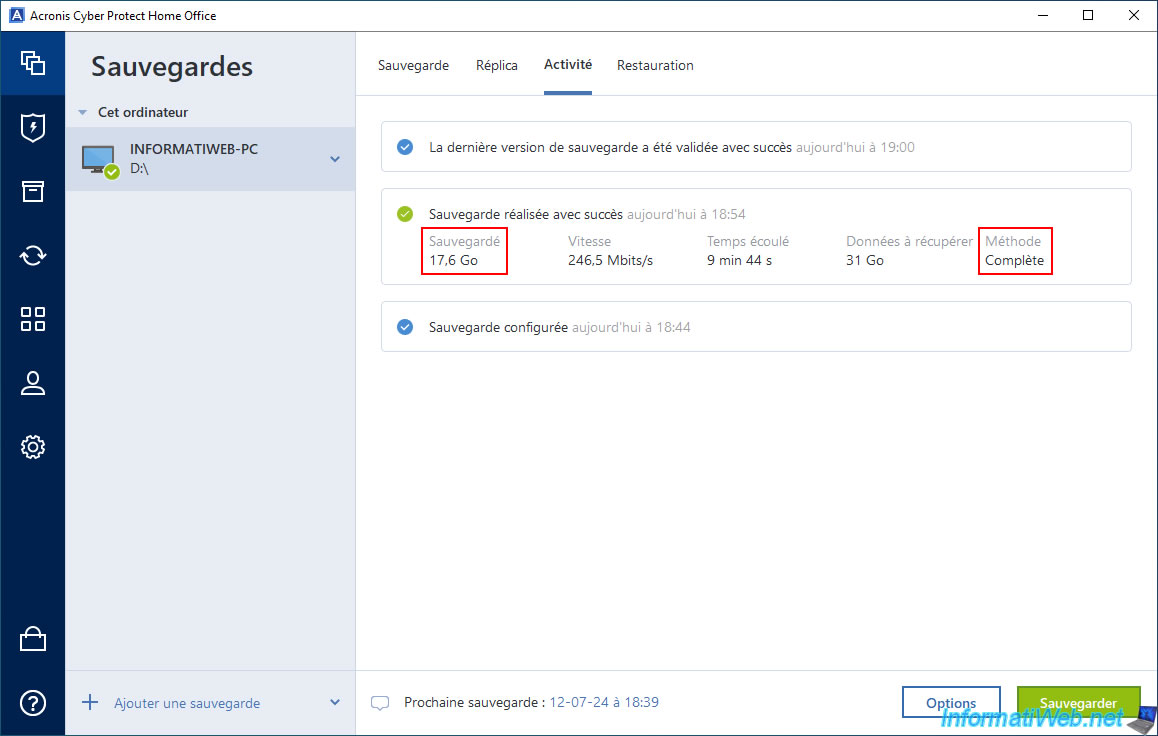
Task: Close the Acronis Cyber Protect window
Action: point(1134,16)
